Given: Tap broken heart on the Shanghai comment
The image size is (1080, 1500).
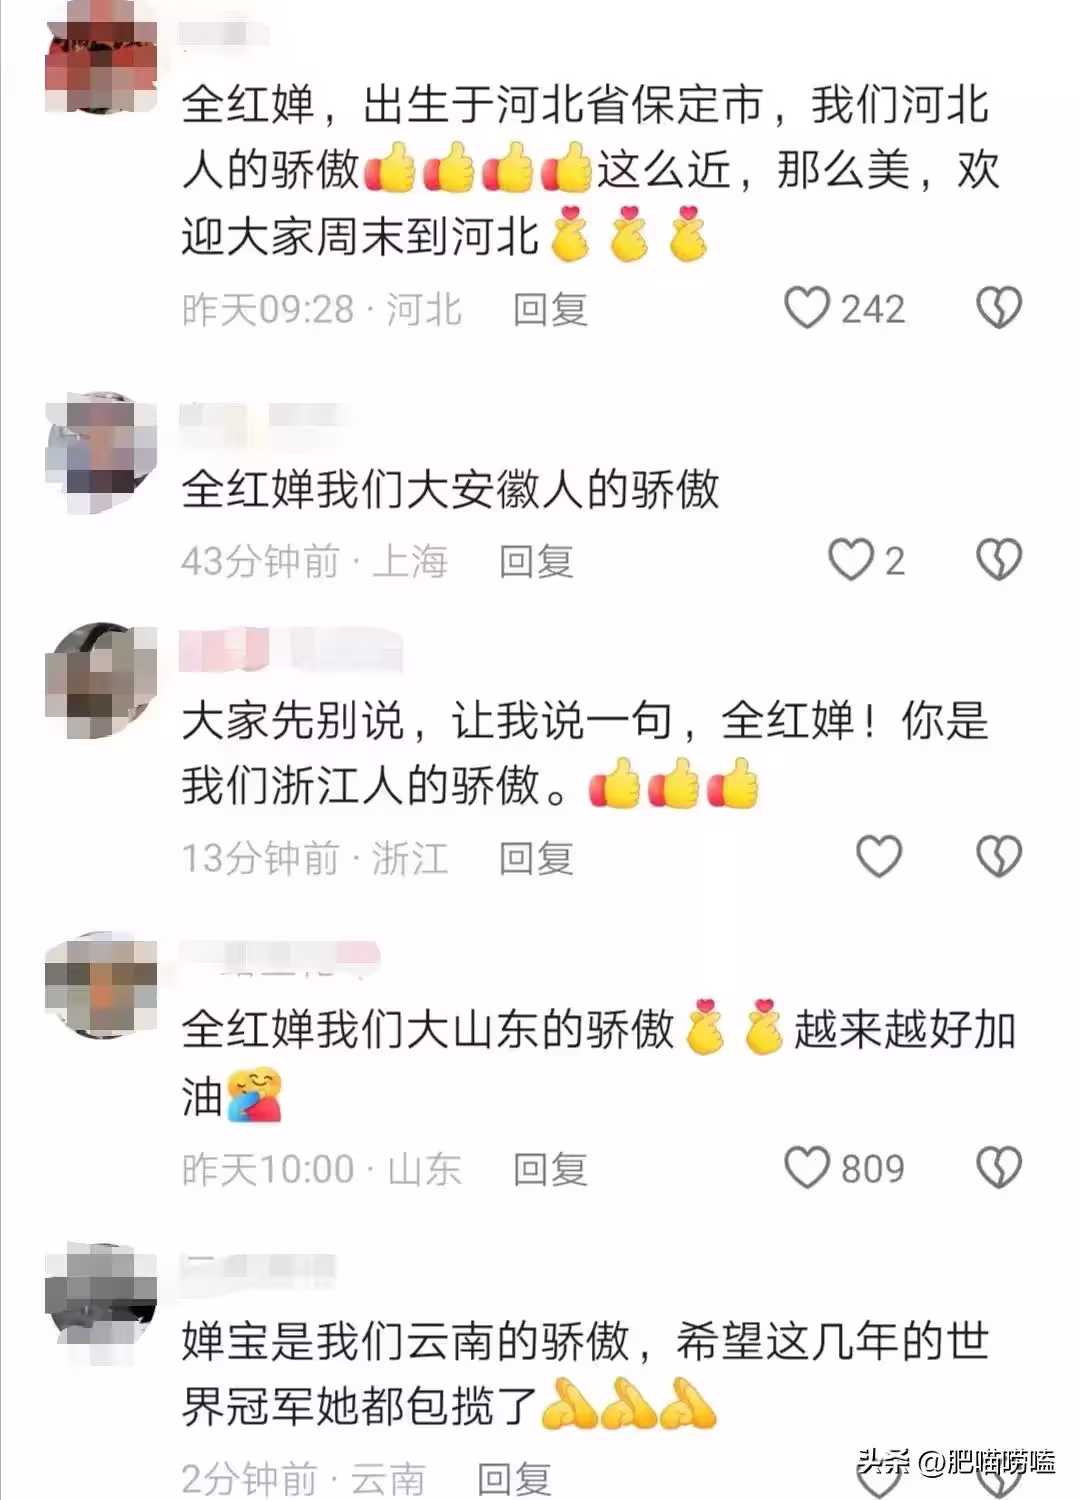Looking at the screenshot, I should pyautogui.click(x=998, y=560).
